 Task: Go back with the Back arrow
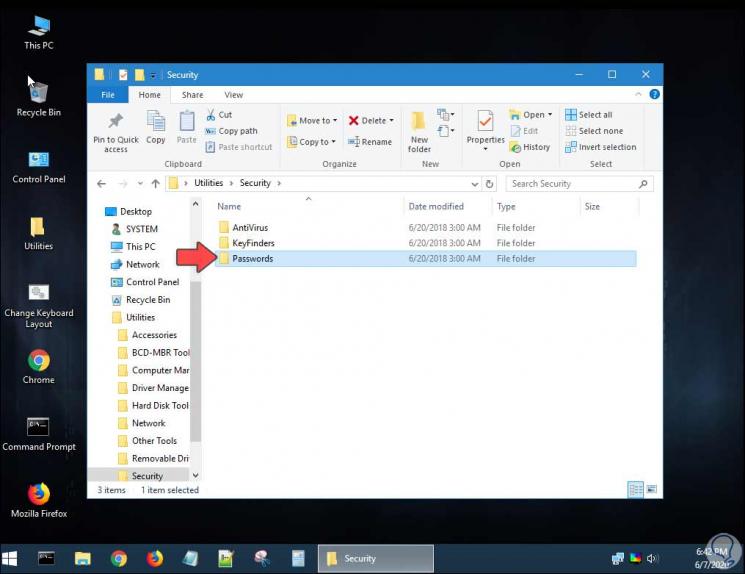point(101,183)
